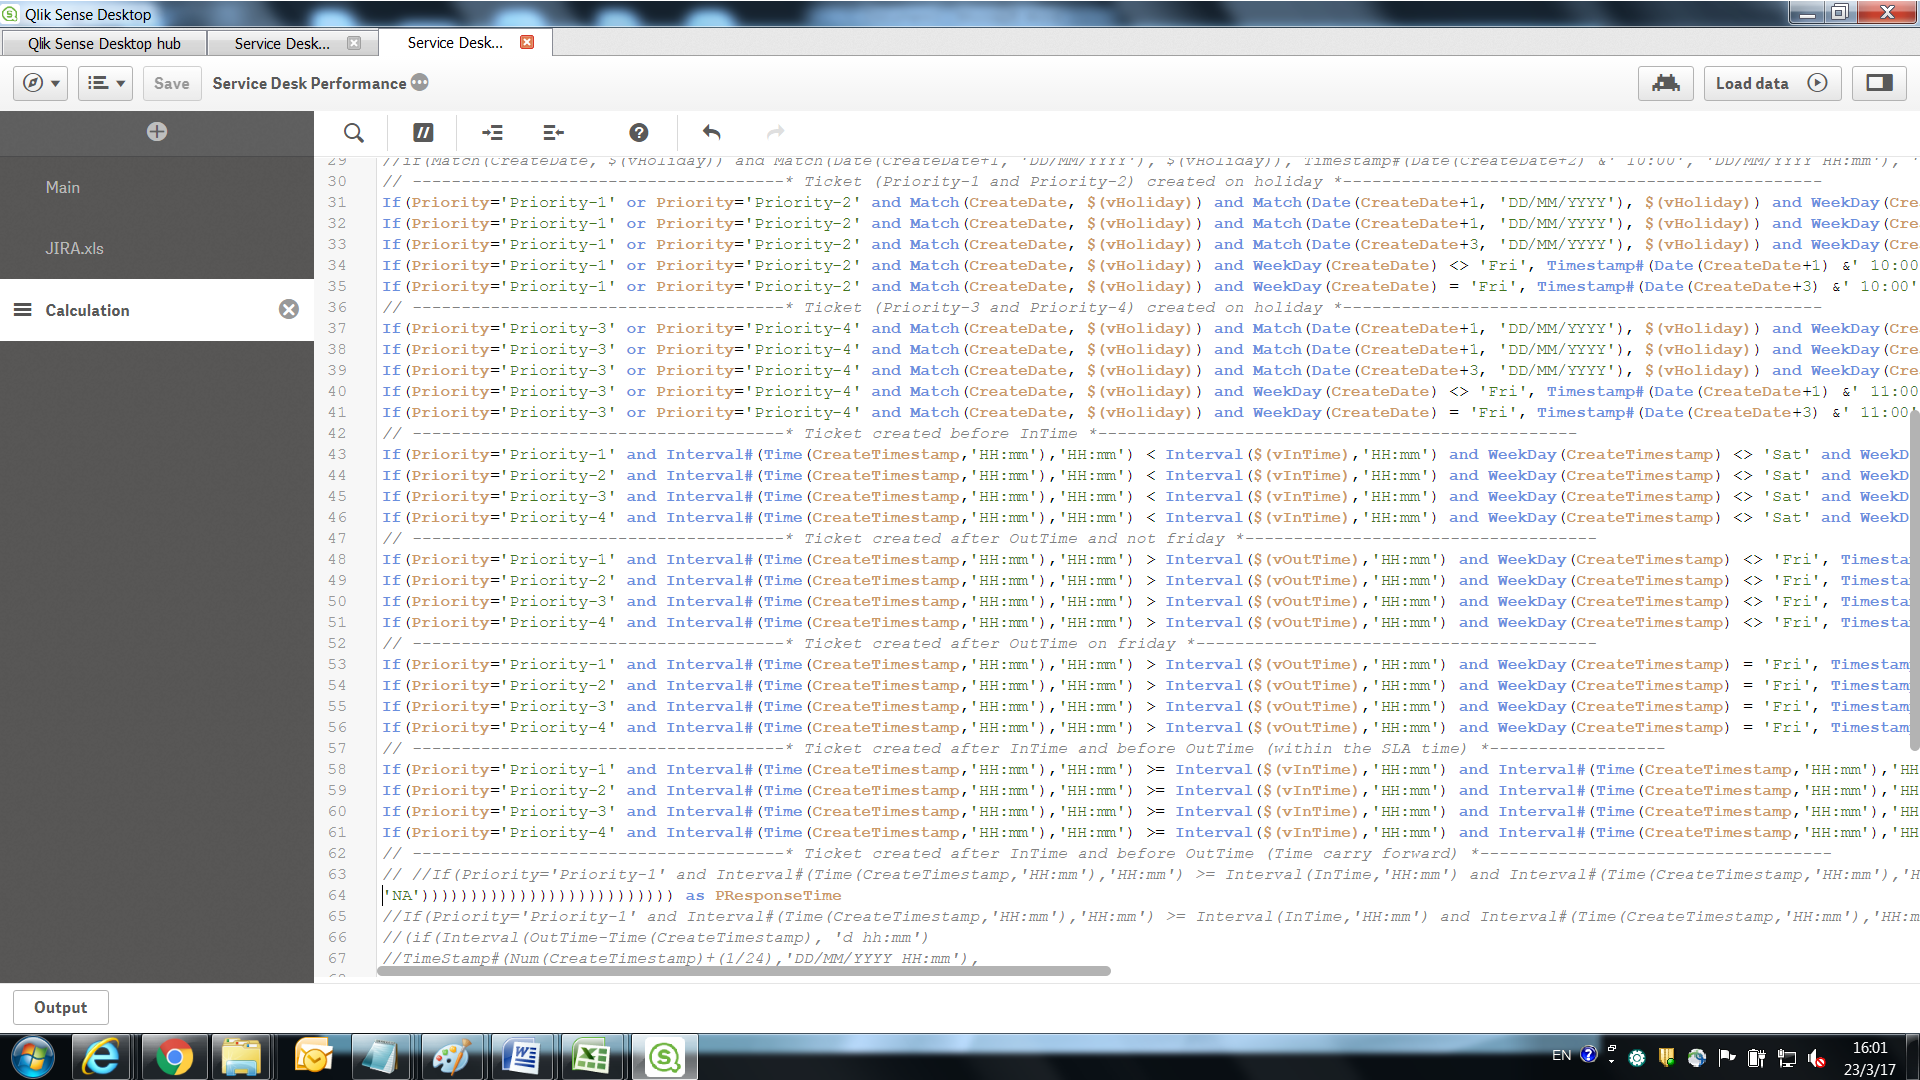The image size is (1920, 1080).
Task: Toggle comment on the selected code
Action: pyautogui.click(x=423, y=132)
